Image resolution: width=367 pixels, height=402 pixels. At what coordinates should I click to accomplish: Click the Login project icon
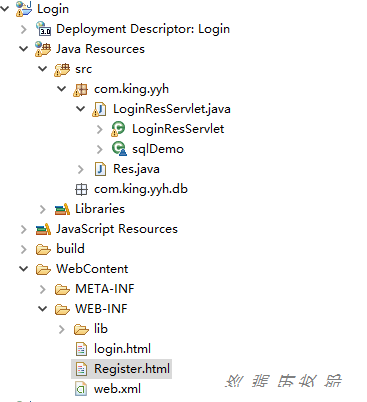(x=24, y=9)
